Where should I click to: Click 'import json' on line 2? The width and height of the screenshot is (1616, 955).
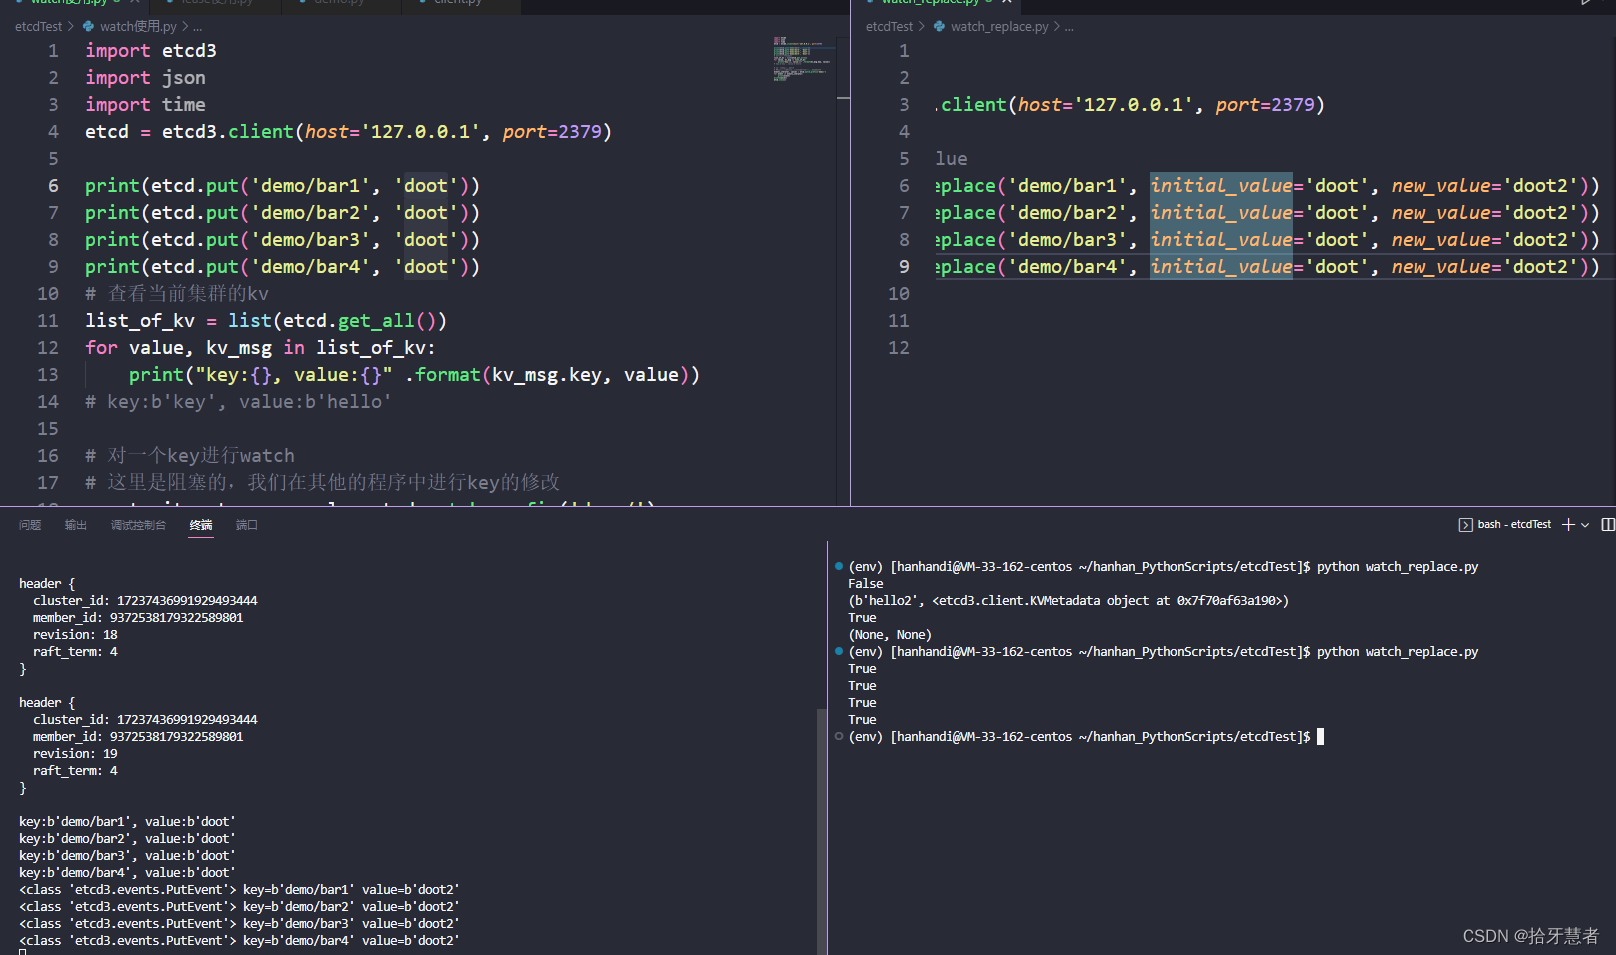(145, 78)
